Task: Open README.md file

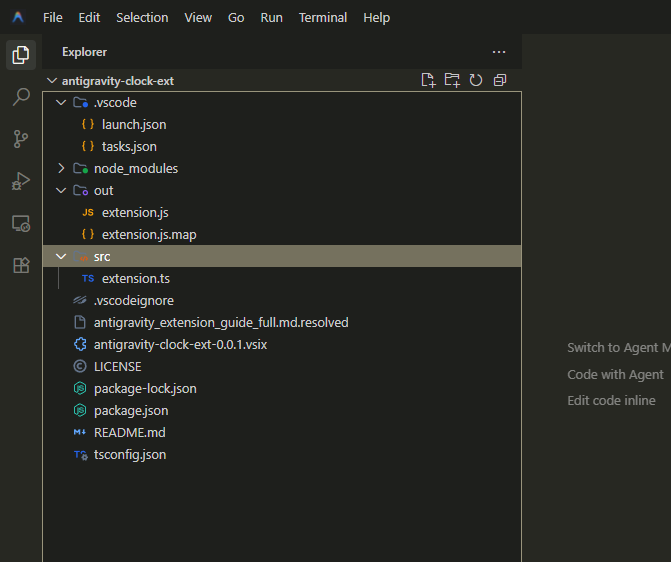Action: tap(130, 433)
